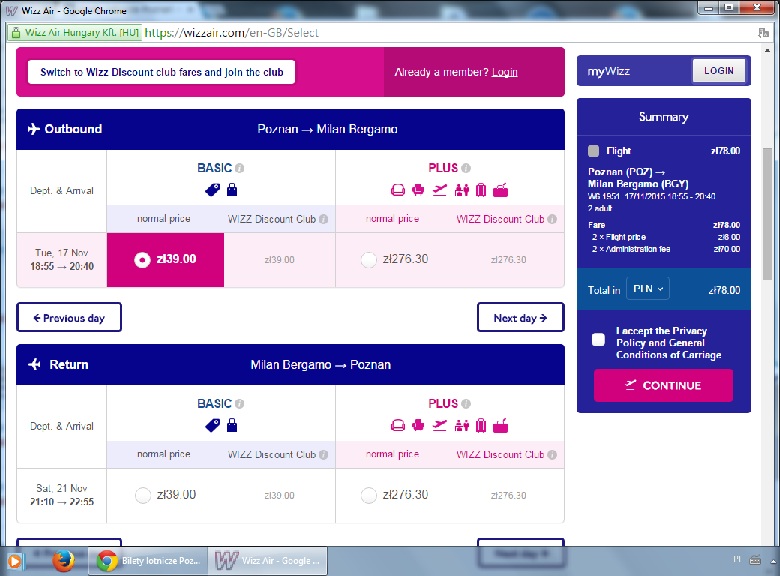Click Return PLUS first icon

click(x=398, y=426)
